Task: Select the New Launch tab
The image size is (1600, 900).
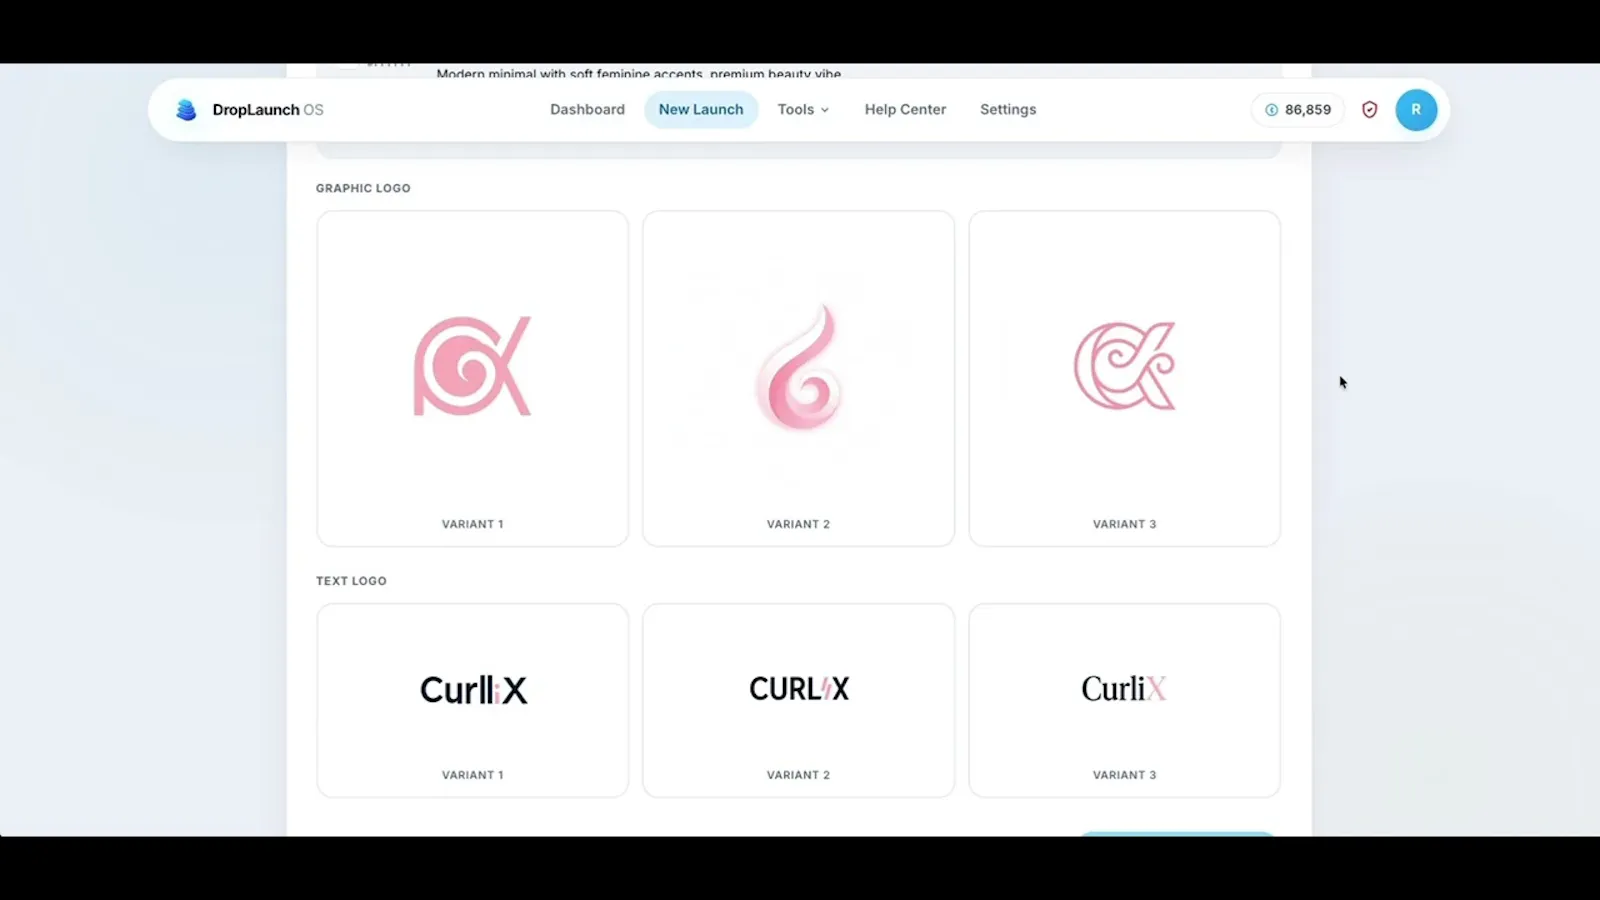Action: (x=701, y=110)
